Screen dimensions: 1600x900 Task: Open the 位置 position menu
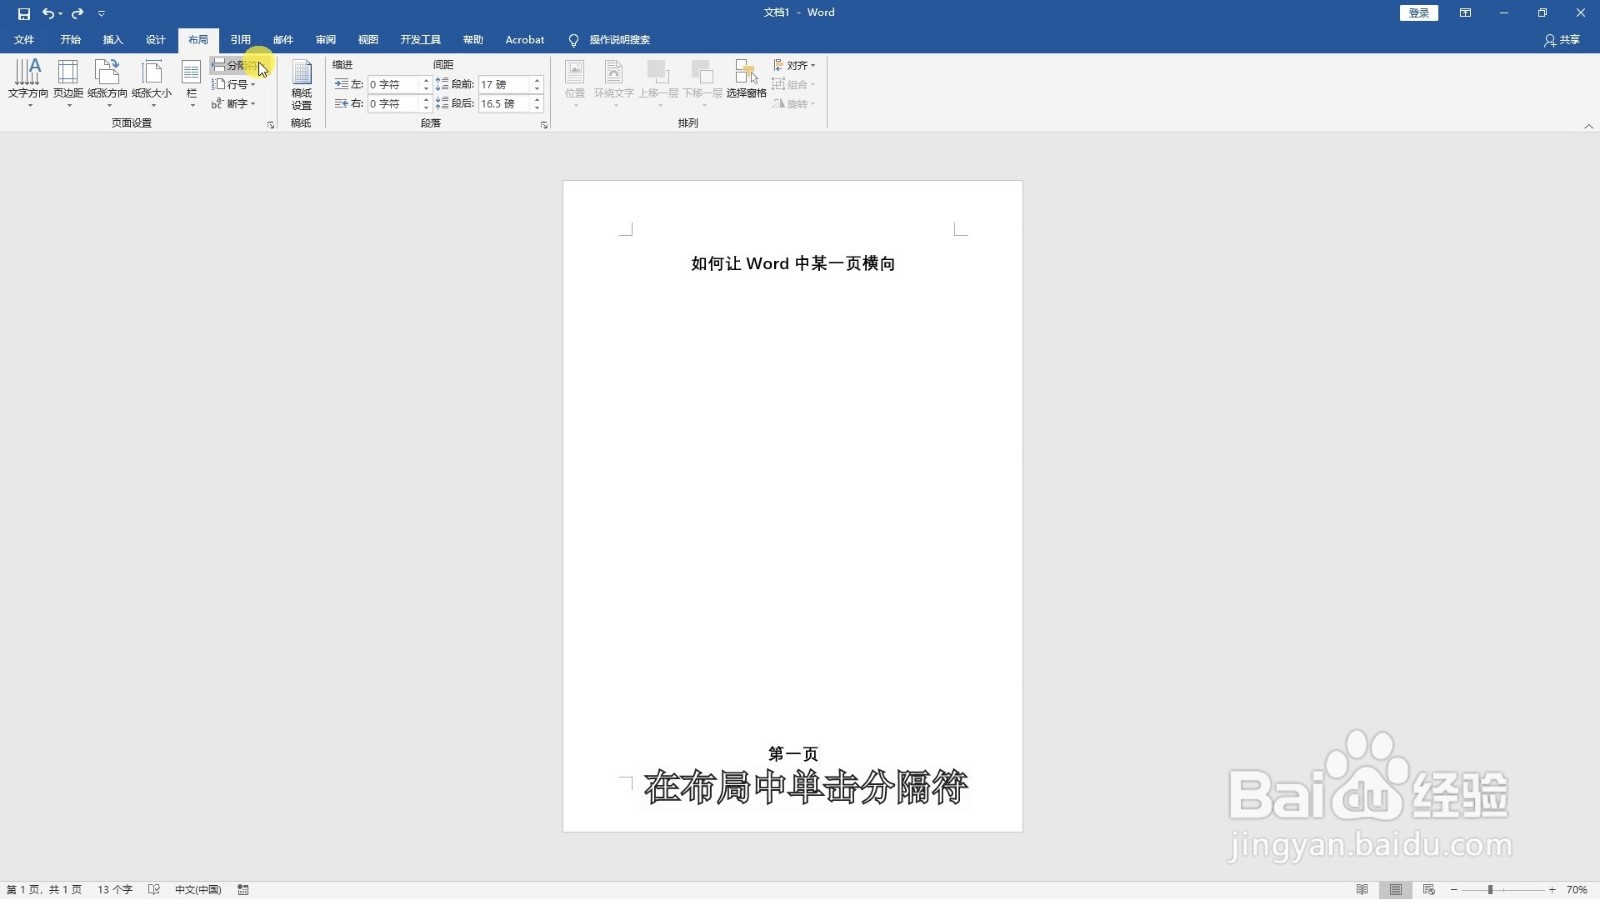pyautogui.click(x=575, y=82)
